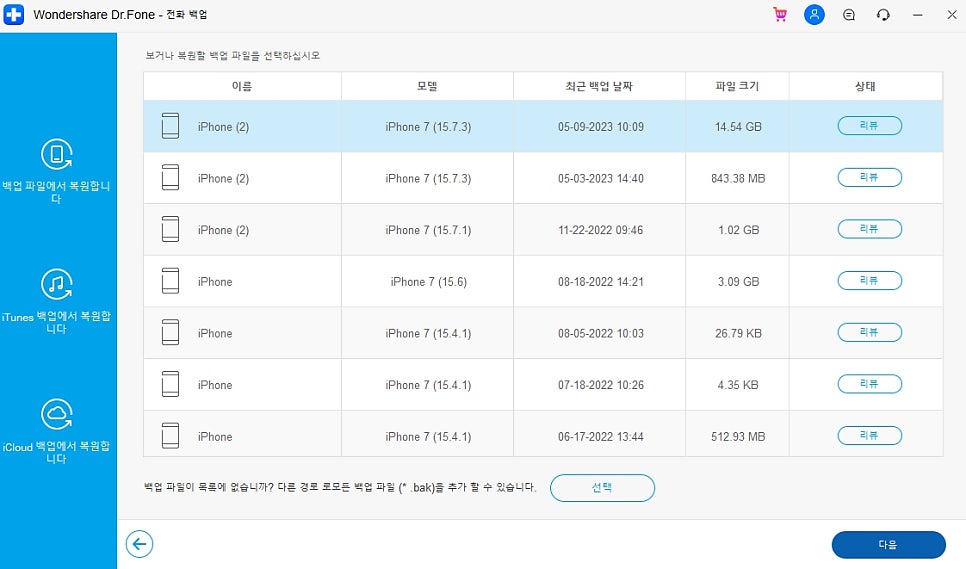Click view button for 08-18-2022 14:21 backup

click(869, 281)
